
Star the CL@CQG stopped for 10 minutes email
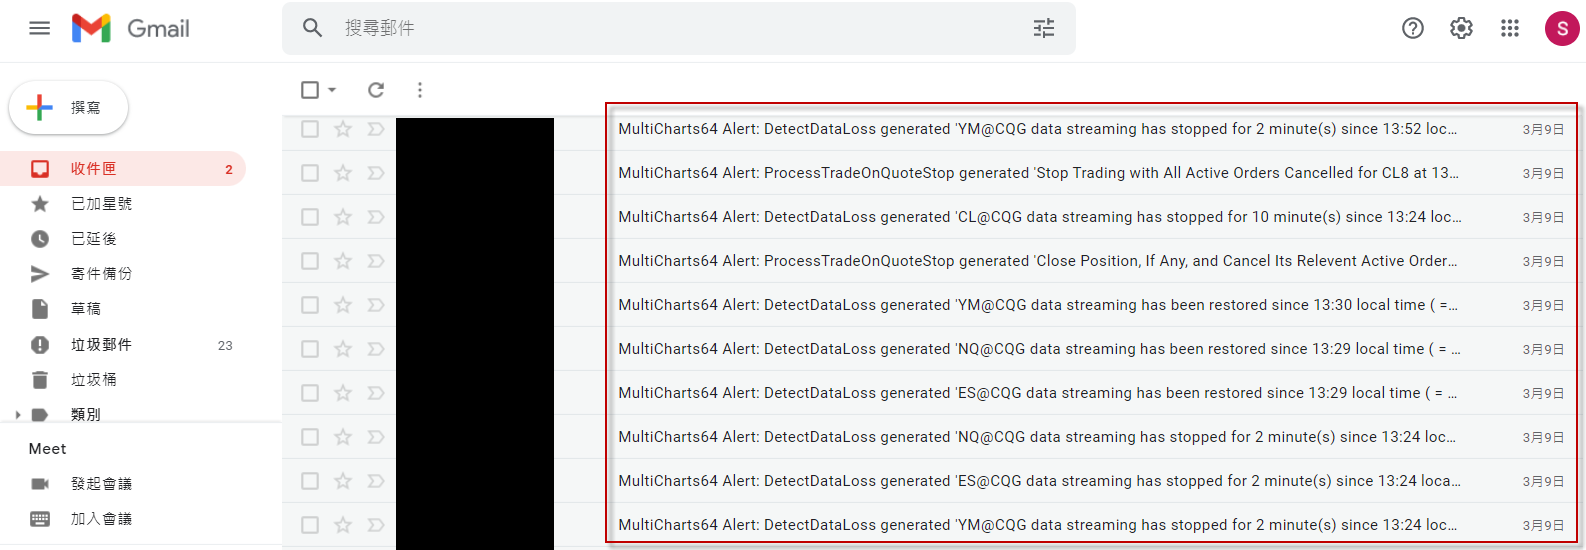click(343, 217)
